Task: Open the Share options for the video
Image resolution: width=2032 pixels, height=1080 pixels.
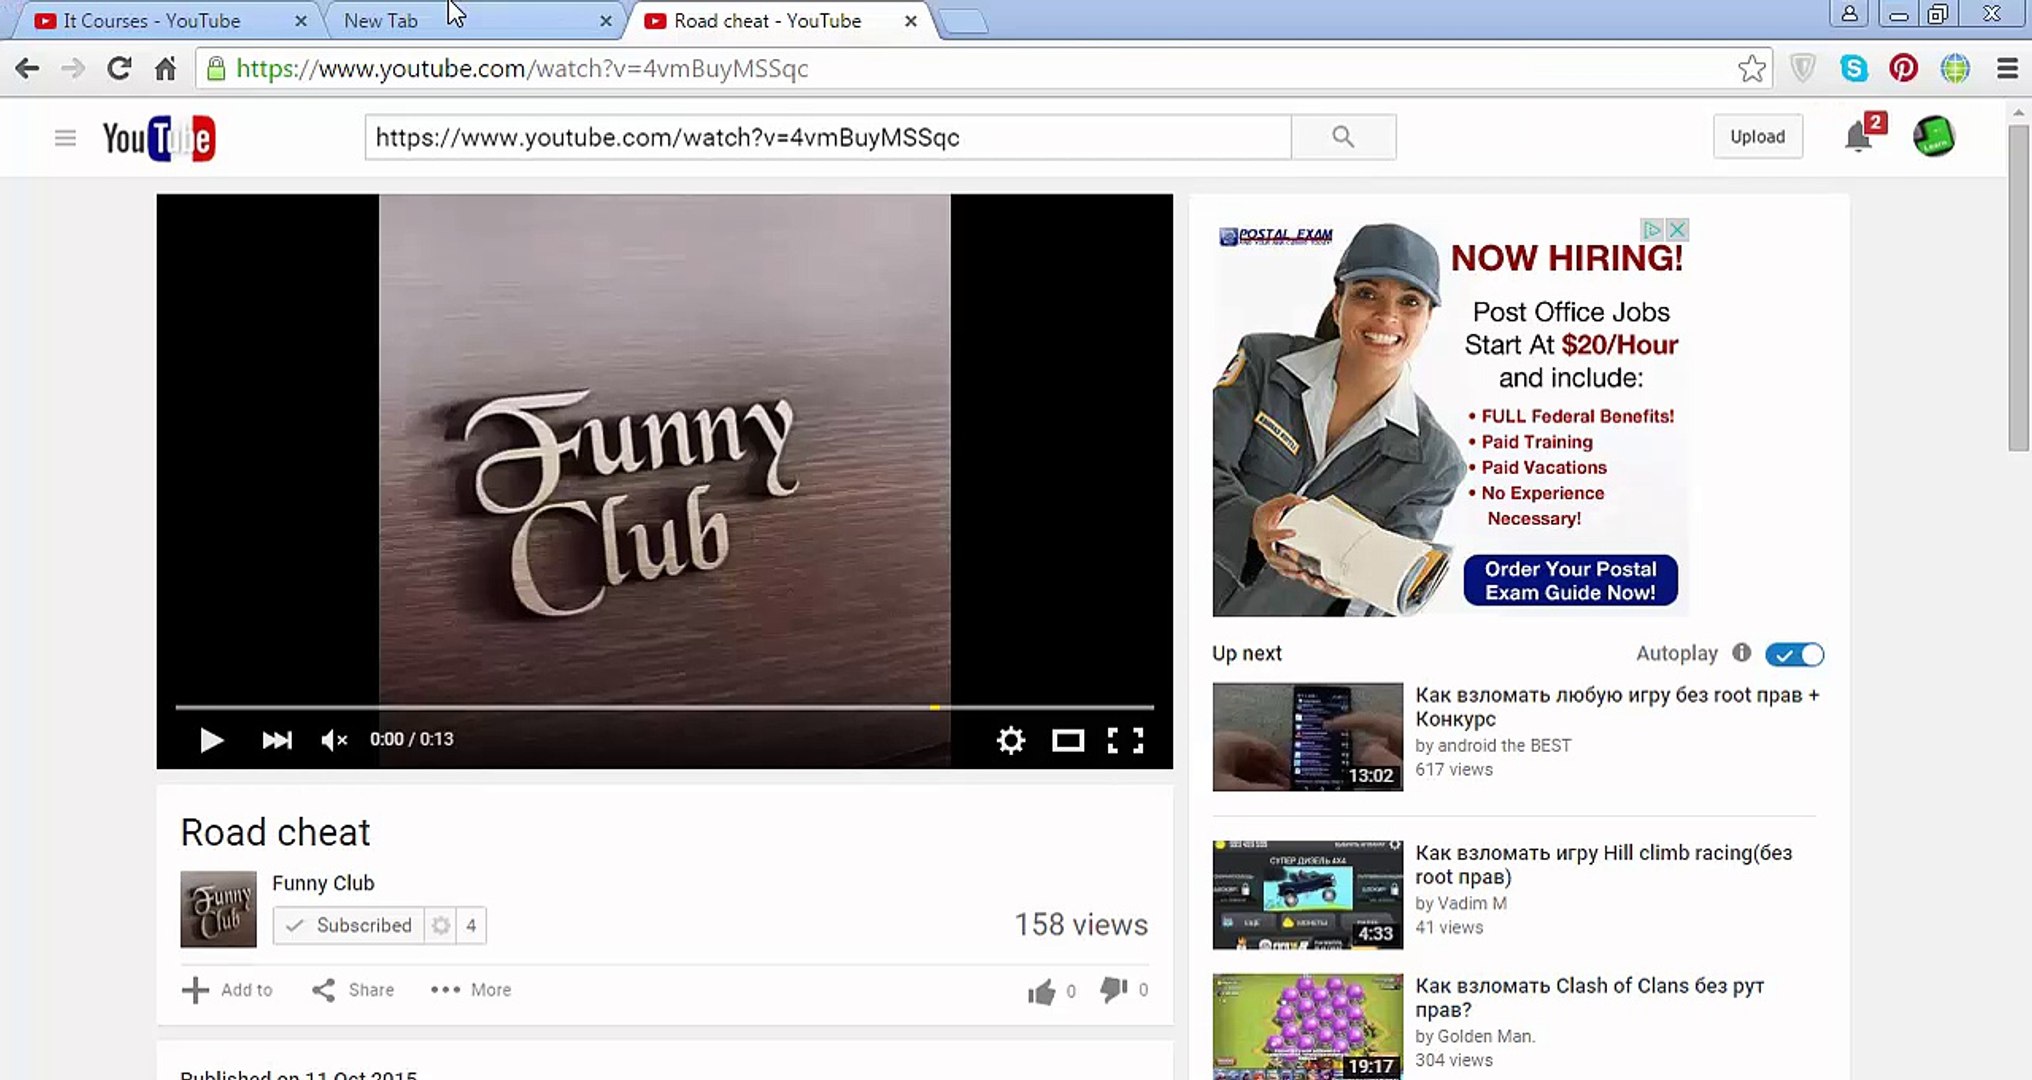Action: [x=351, y=990]
